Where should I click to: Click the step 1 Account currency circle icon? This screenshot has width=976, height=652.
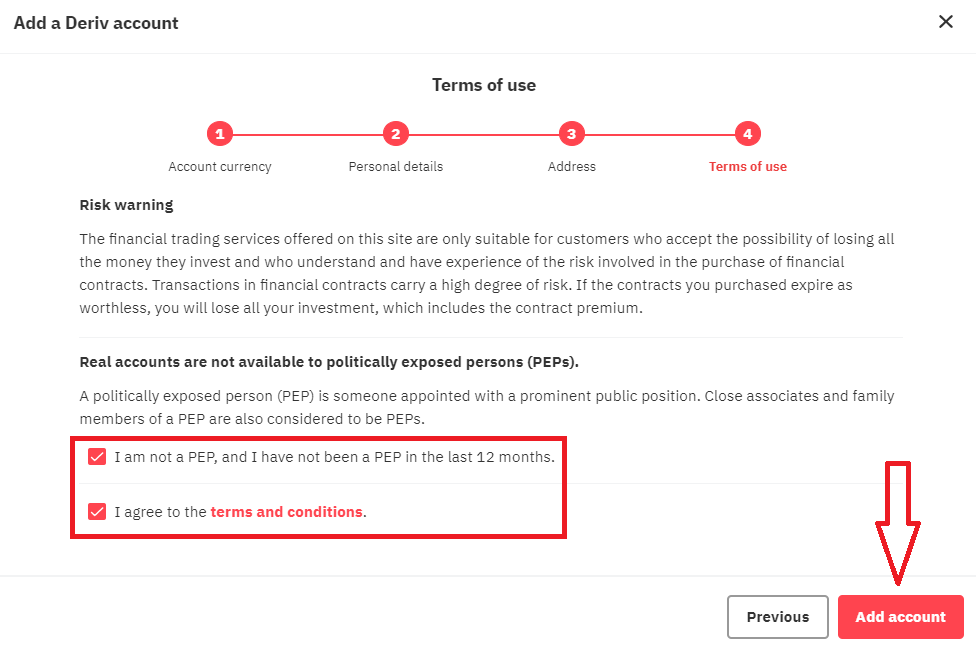tap(219, 133)
